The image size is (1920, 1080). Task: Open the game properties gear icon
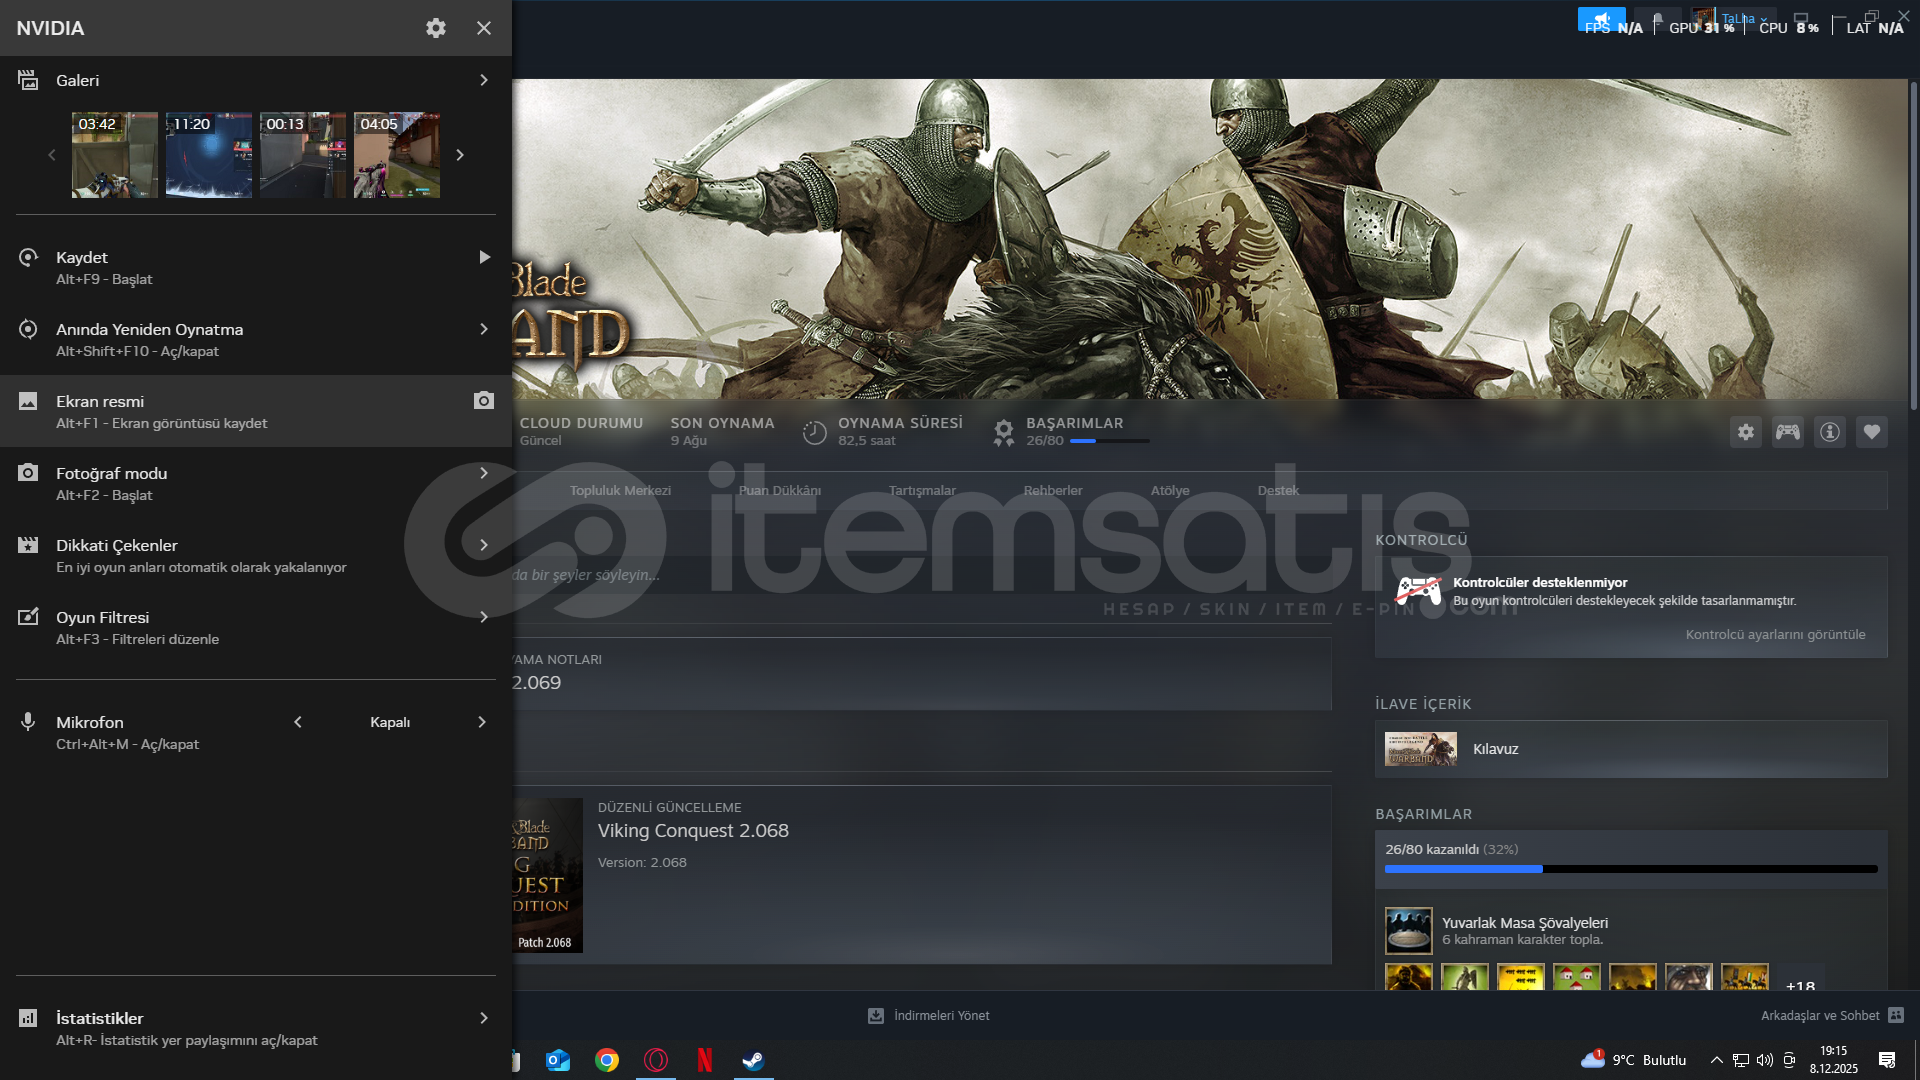pos(1746,432)
